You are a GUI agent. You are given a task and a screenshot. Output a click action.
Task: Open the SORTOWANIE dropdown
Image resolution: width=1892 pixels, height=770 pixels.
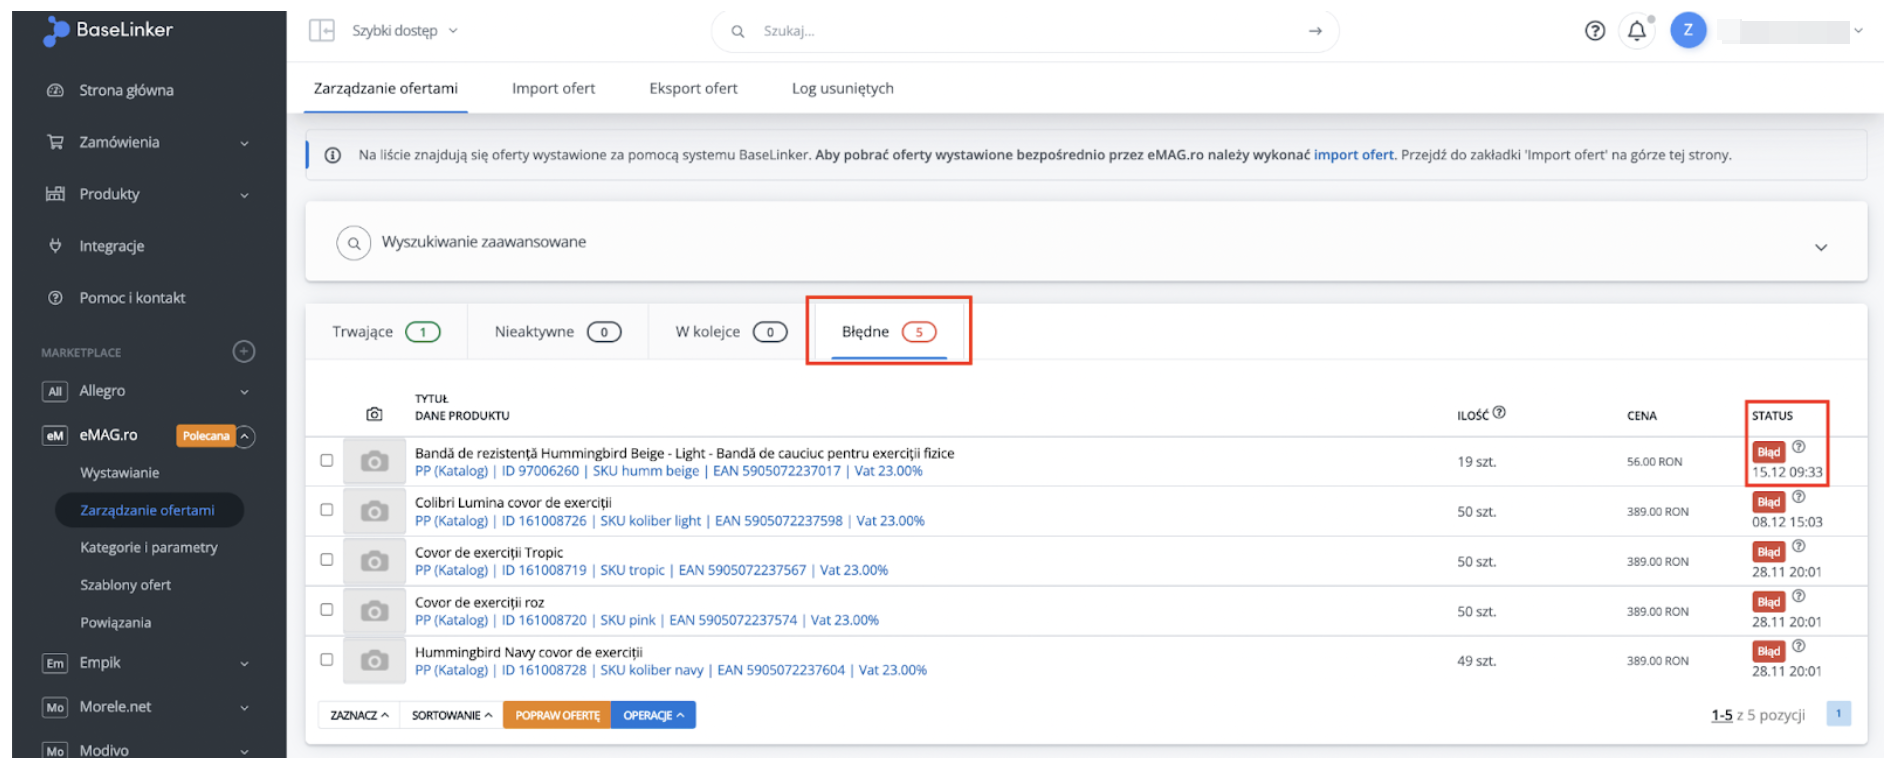(452, 715)
